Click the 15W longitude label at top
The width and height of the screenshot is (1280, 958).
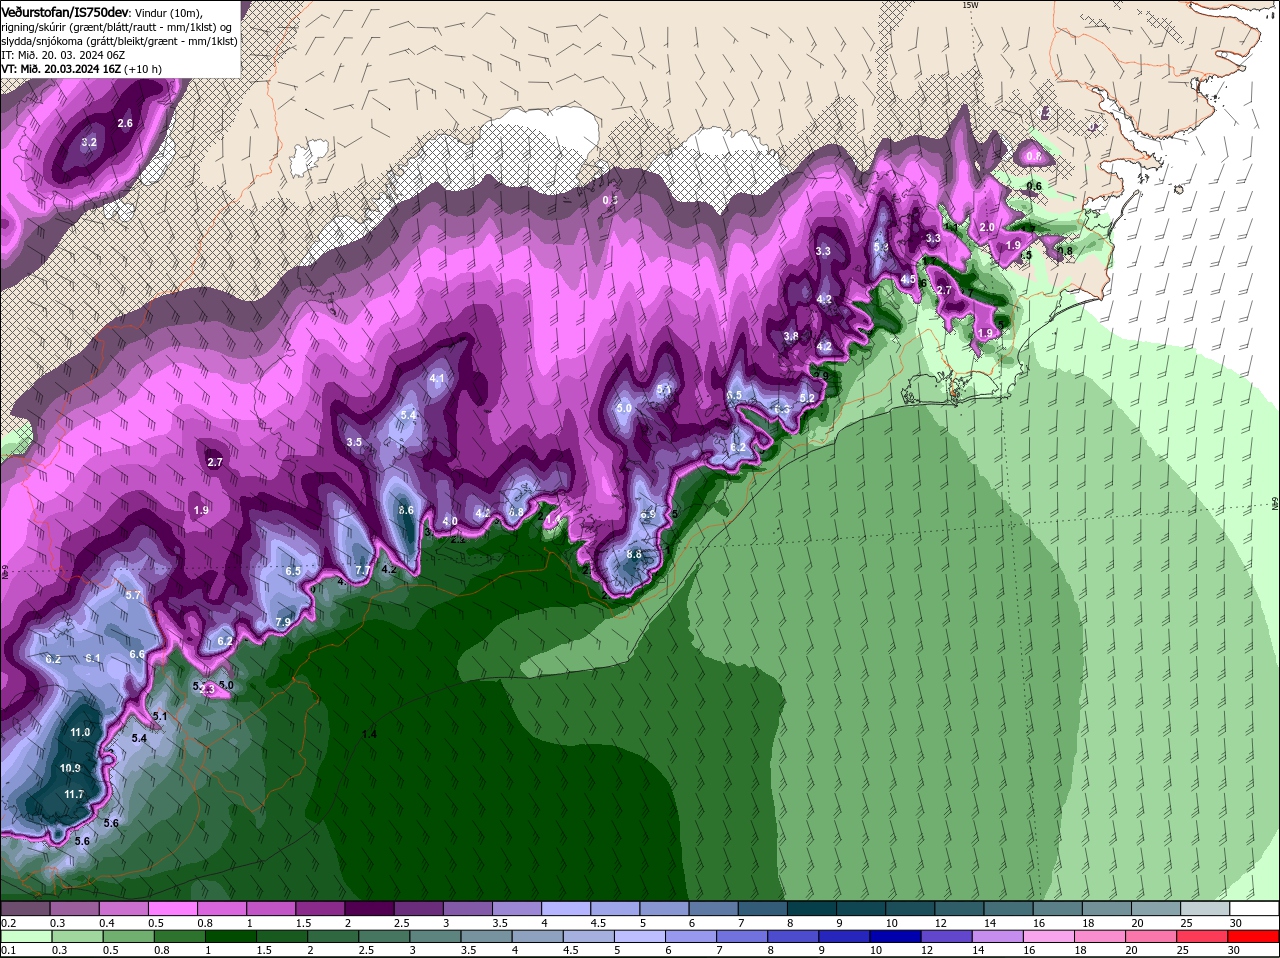(x=969, y=5)
